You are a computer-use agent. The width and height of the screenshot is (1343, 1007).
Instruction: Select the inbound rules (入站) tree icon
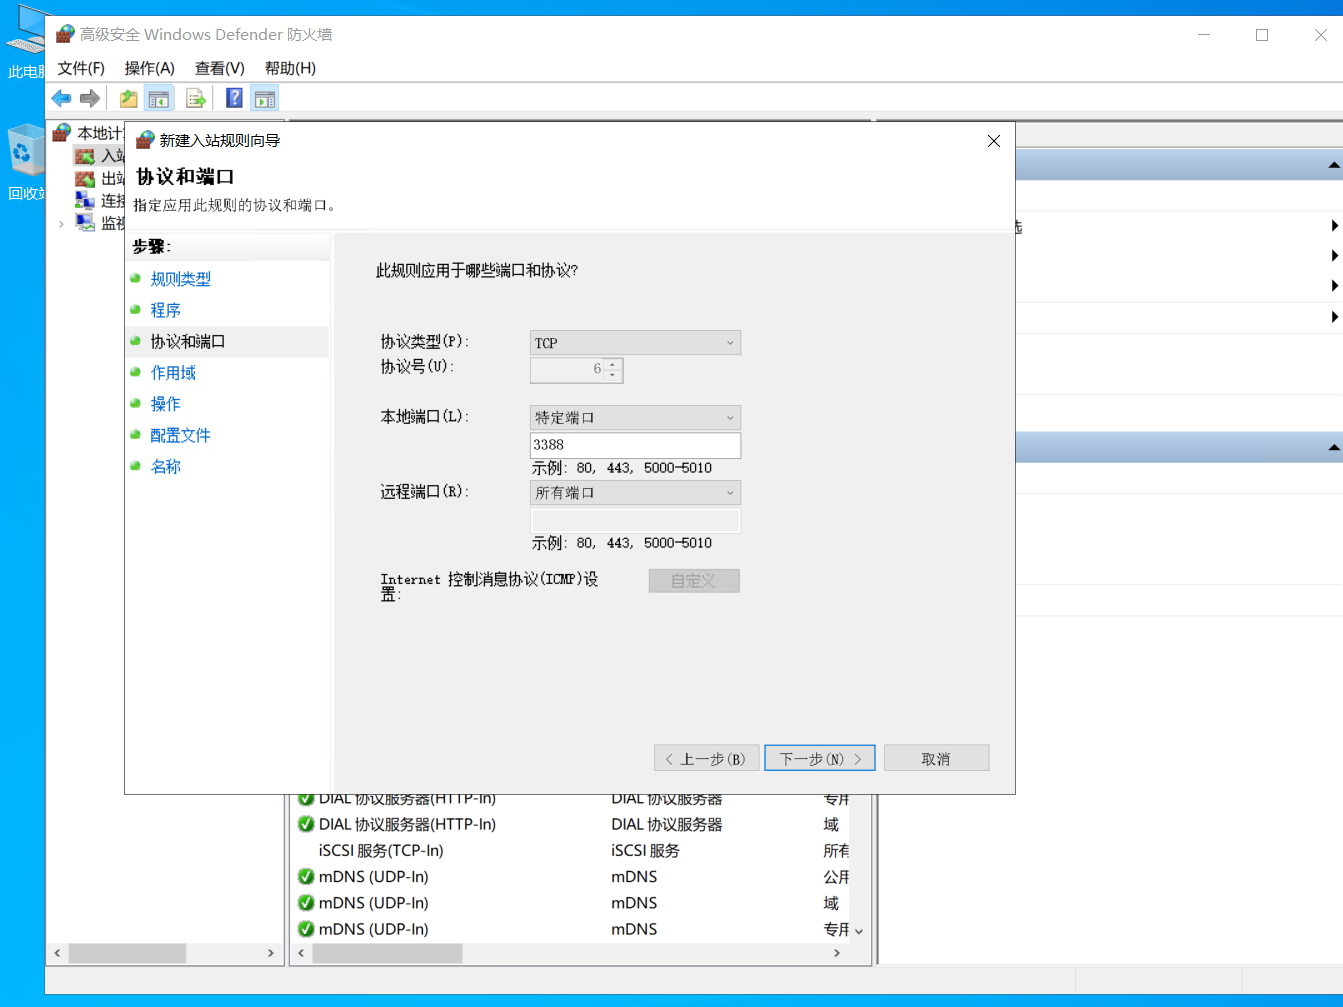coord(85,156)
